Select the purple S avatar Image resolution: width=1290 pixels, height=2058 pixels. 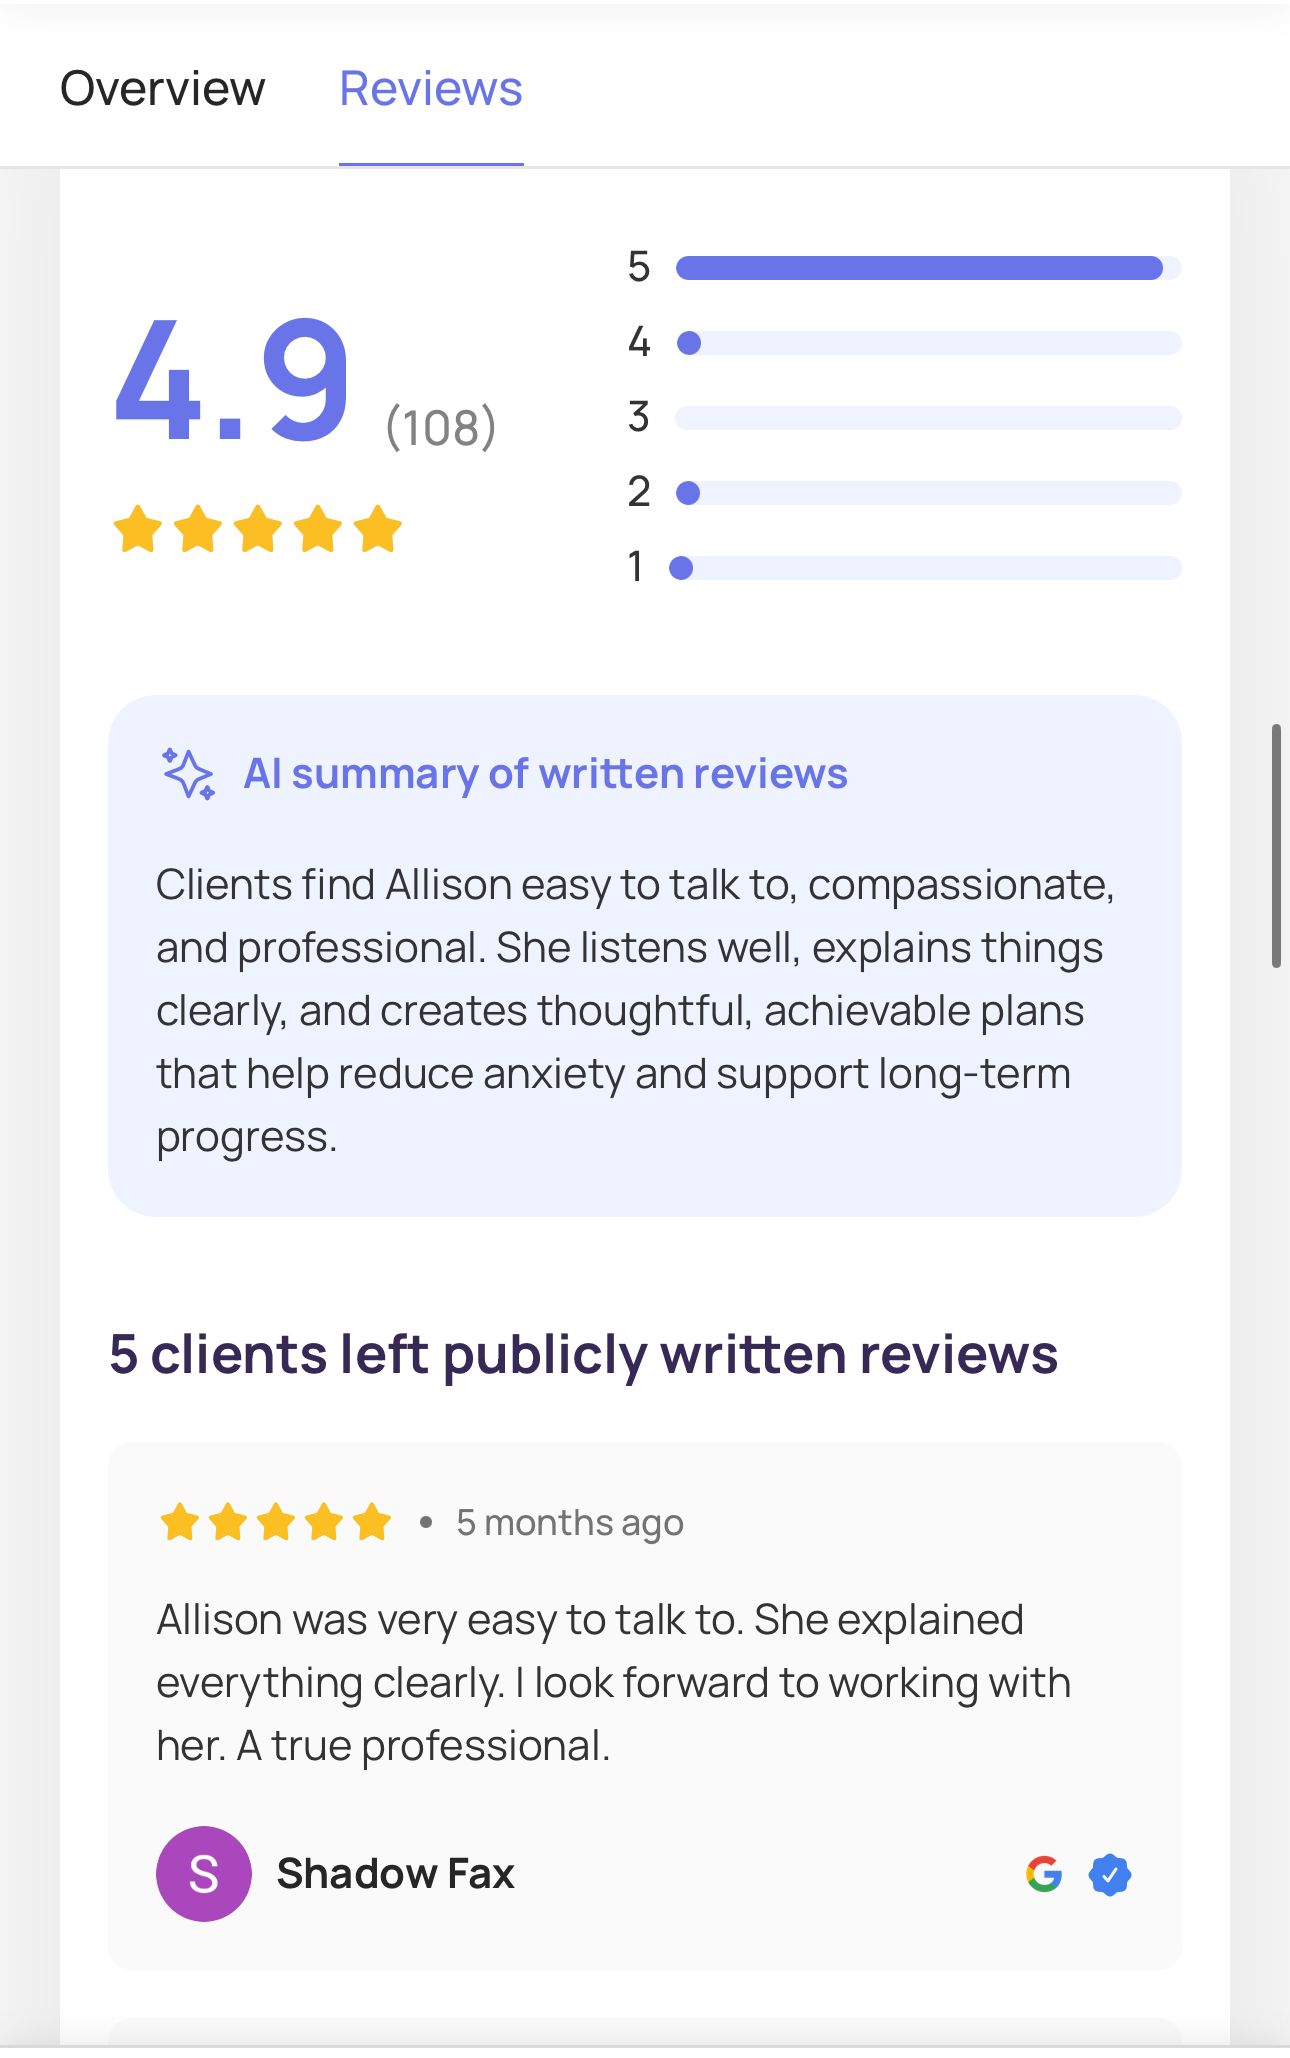point(203,1874)
